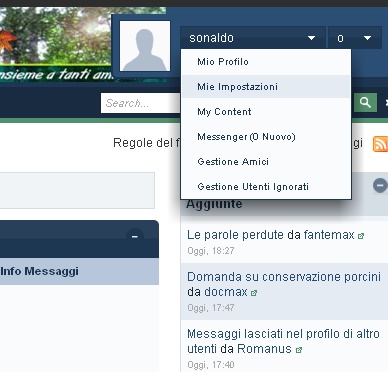Open topic Le parole perdute da fantemax
The width and height of the screenshot is (388, 372).
pyautogui.click(x=271, y=235)
